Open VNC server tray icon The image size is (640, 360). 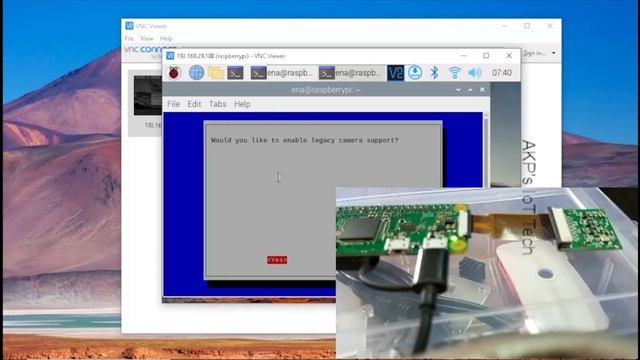(396, 73)
